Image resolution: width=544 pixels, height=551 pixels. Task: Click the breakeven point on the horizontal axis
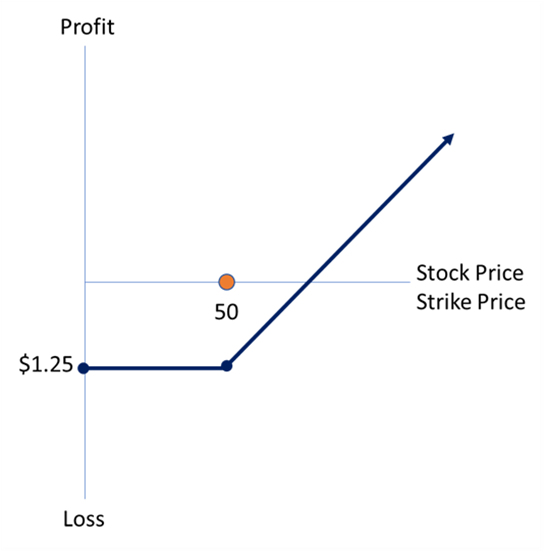click(309, 282)
